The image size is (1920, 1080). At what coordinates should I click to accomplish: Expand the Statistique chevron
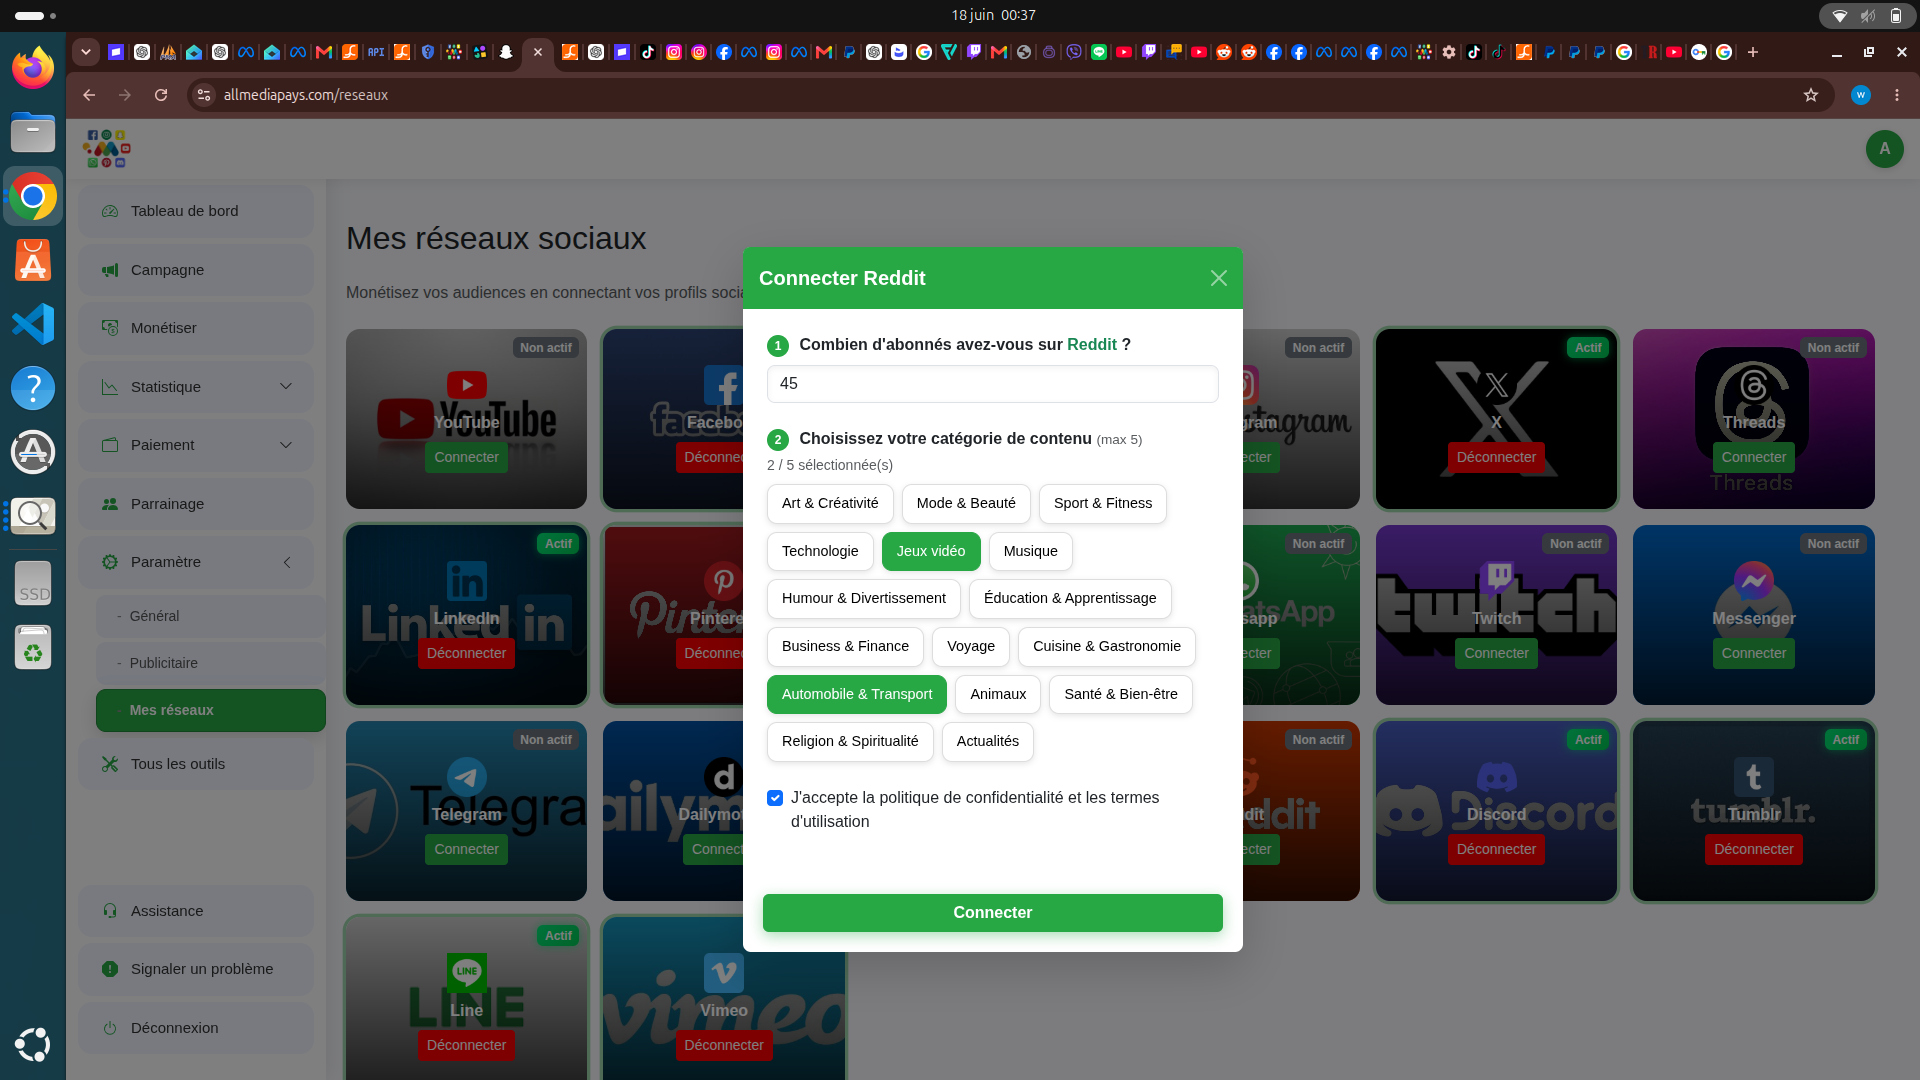point(286,387)
